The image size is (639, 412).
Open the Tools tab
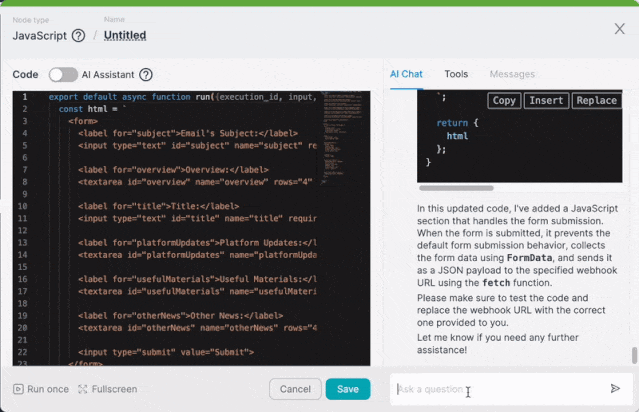(456, 74)
